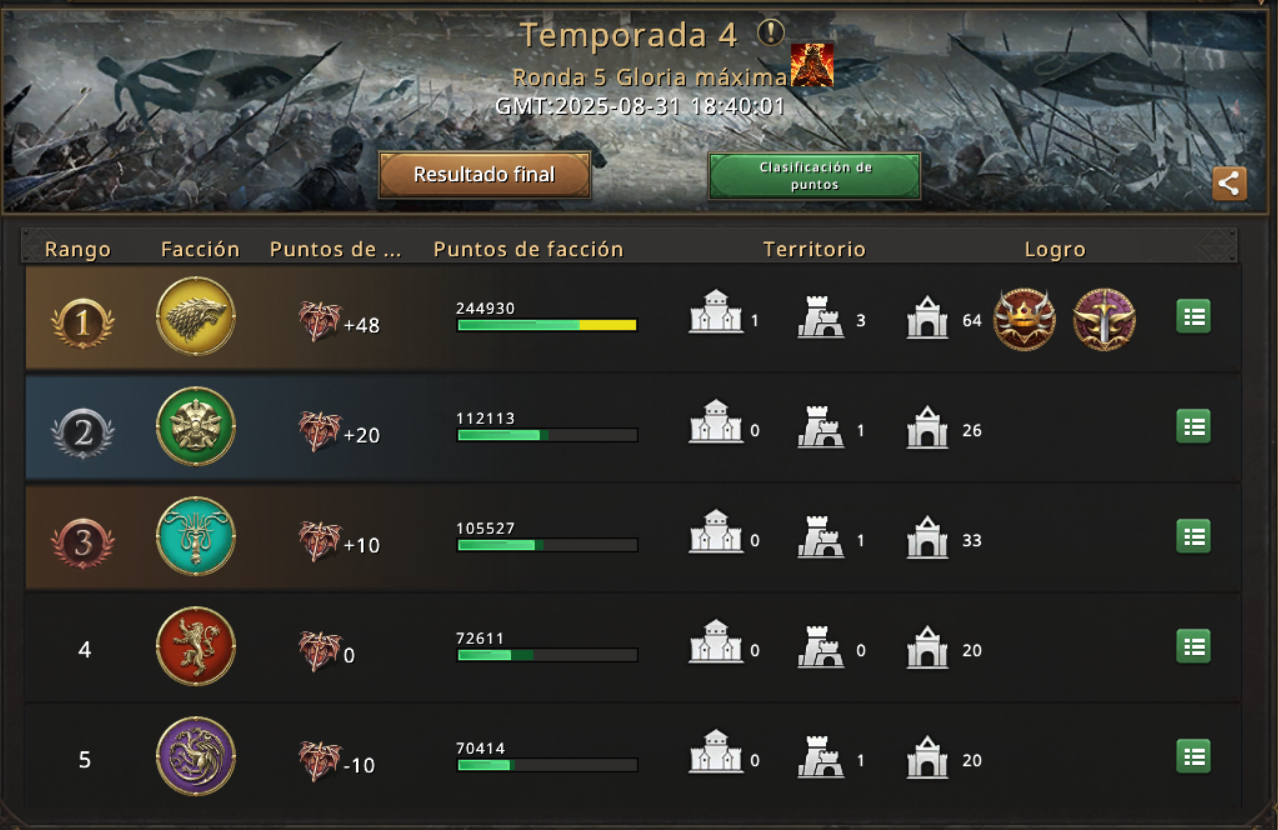This screenshot has width=1278, height=830.
Task: Switch to Clasificación de puntos tab
Action: tap(815, 176)
